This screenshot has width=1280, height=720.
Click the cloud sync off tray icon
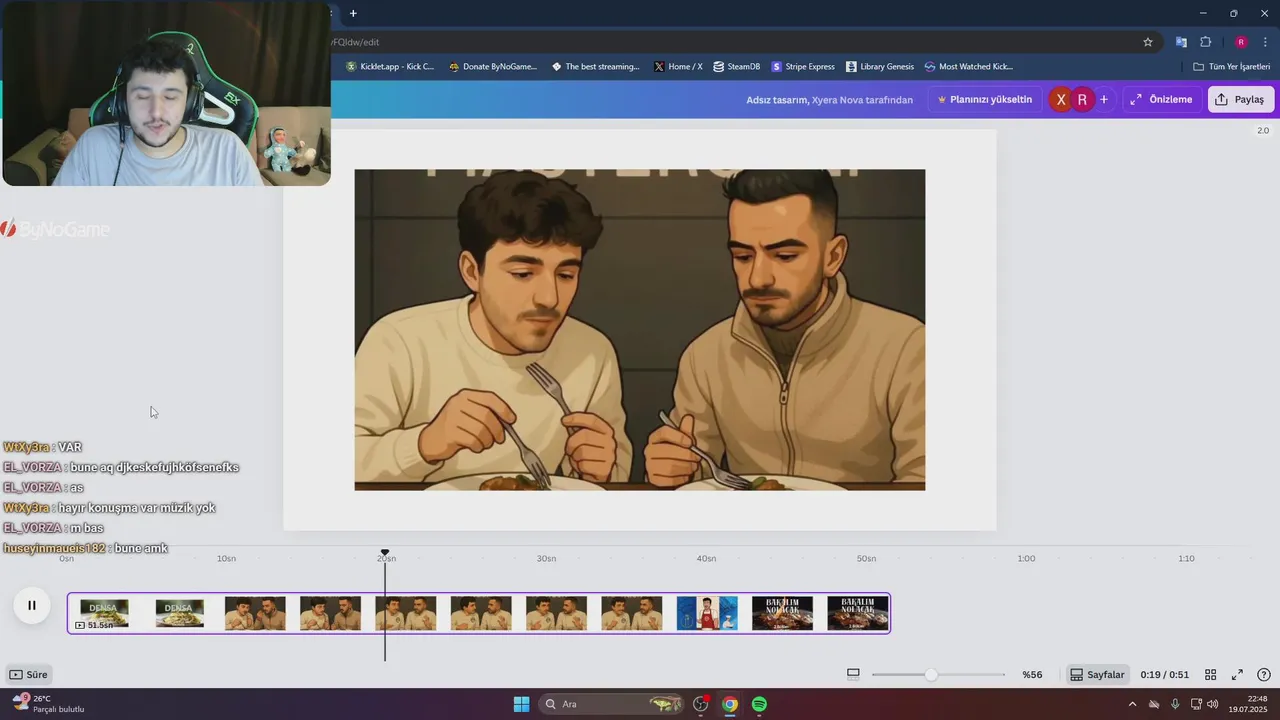[1154, 704]
